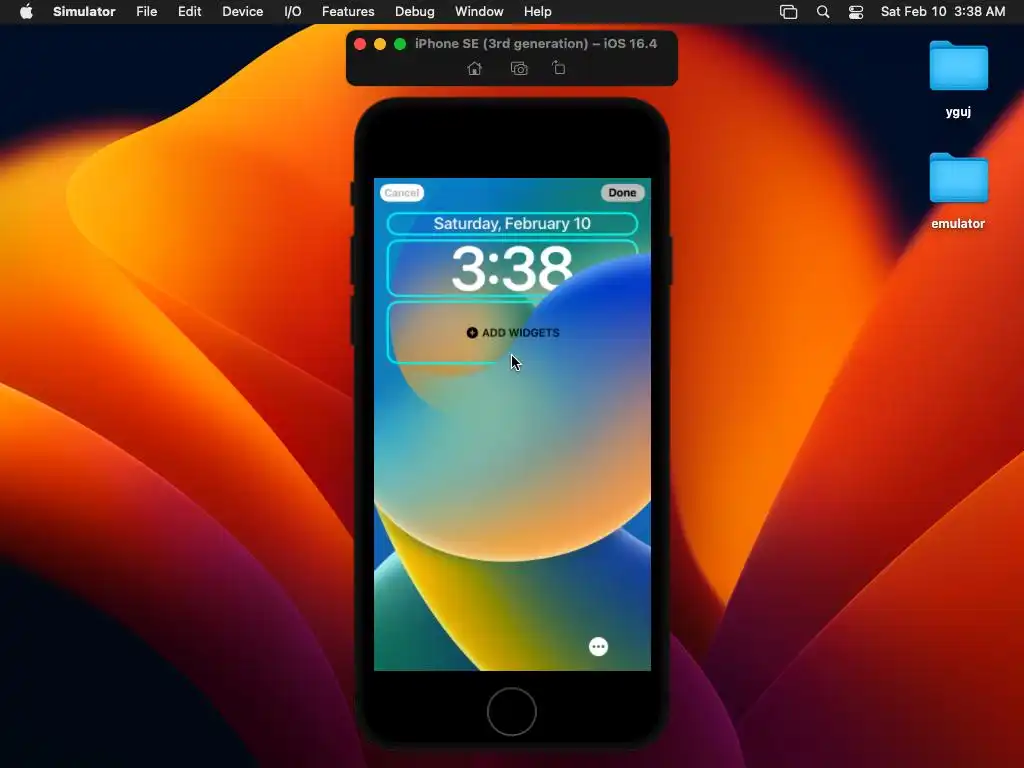Viewport: 1024px width, 768px height.
Task: Open the Device menu
Action: point(242,12)
